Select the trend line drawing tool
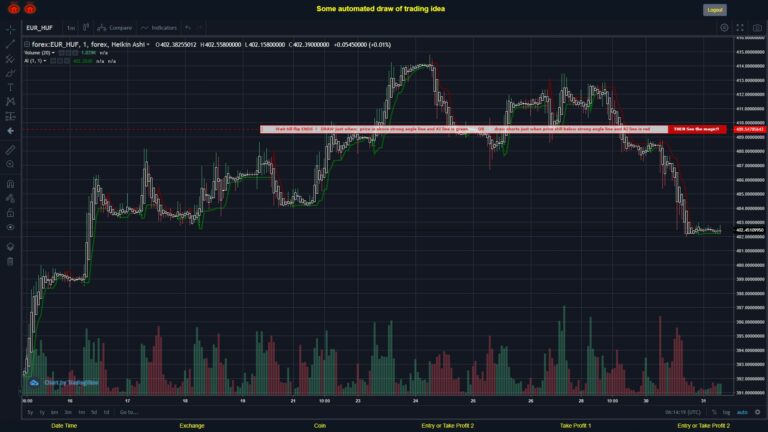The width and height of the screenshot is (768, 432). 10,44
